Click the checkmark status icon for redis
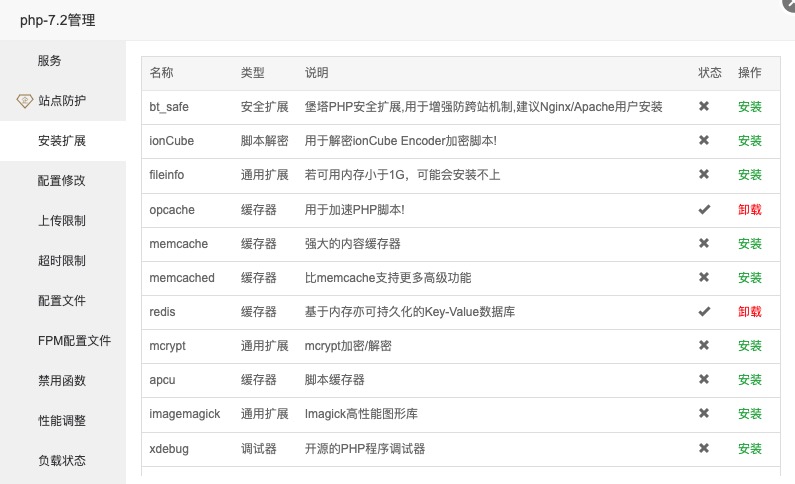Viewport: 795px width, 484px height. pos(704,312)
